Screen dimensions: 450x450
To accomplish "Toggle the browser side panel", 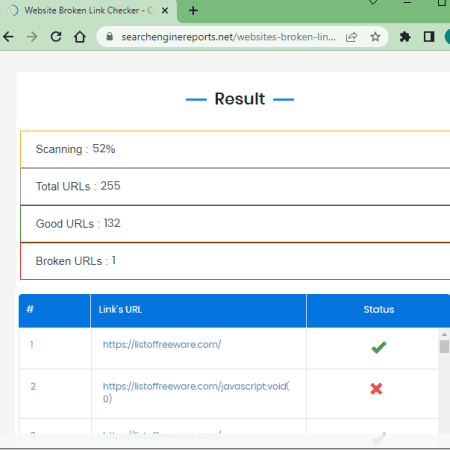I will (429, 37).
